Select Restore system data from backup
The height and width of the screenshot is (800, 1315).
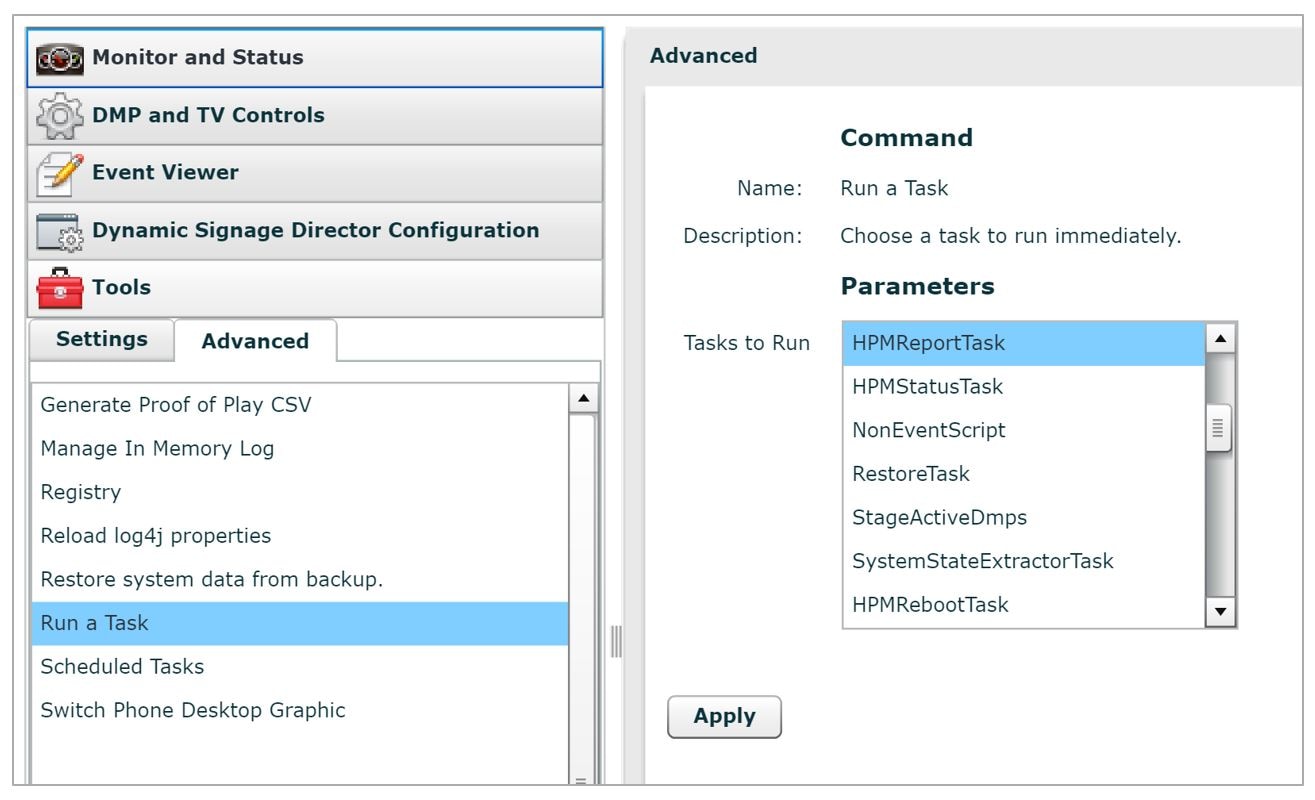pos(300,579)
